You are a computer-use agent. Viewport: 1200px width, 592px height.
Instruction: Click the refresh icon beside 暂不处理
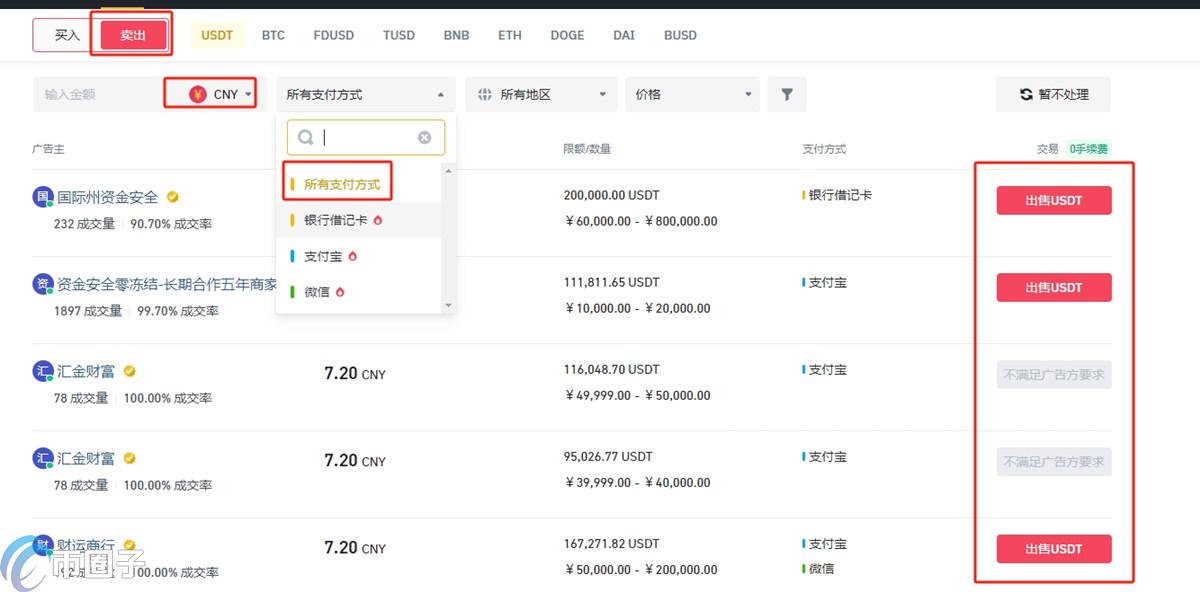point(1027,94)
